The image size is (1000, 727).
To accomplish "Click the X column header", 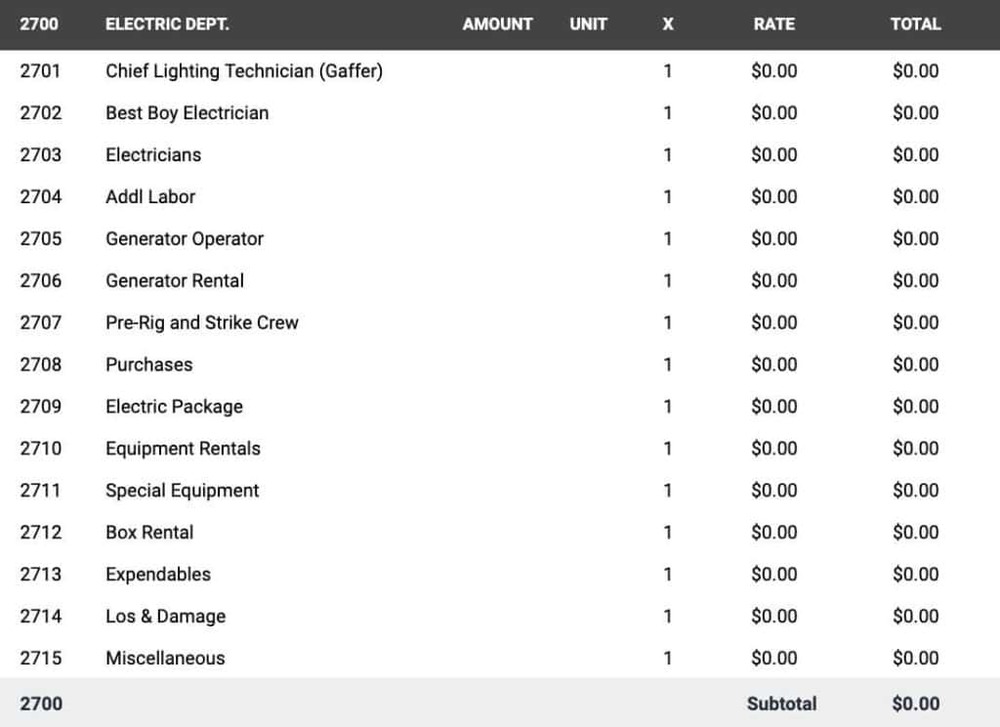I will 667,25.
